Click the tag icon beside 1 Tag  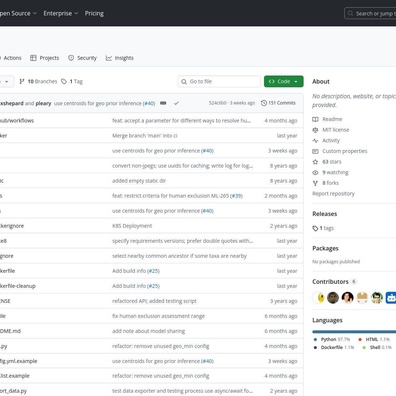[x=64, y=81]
